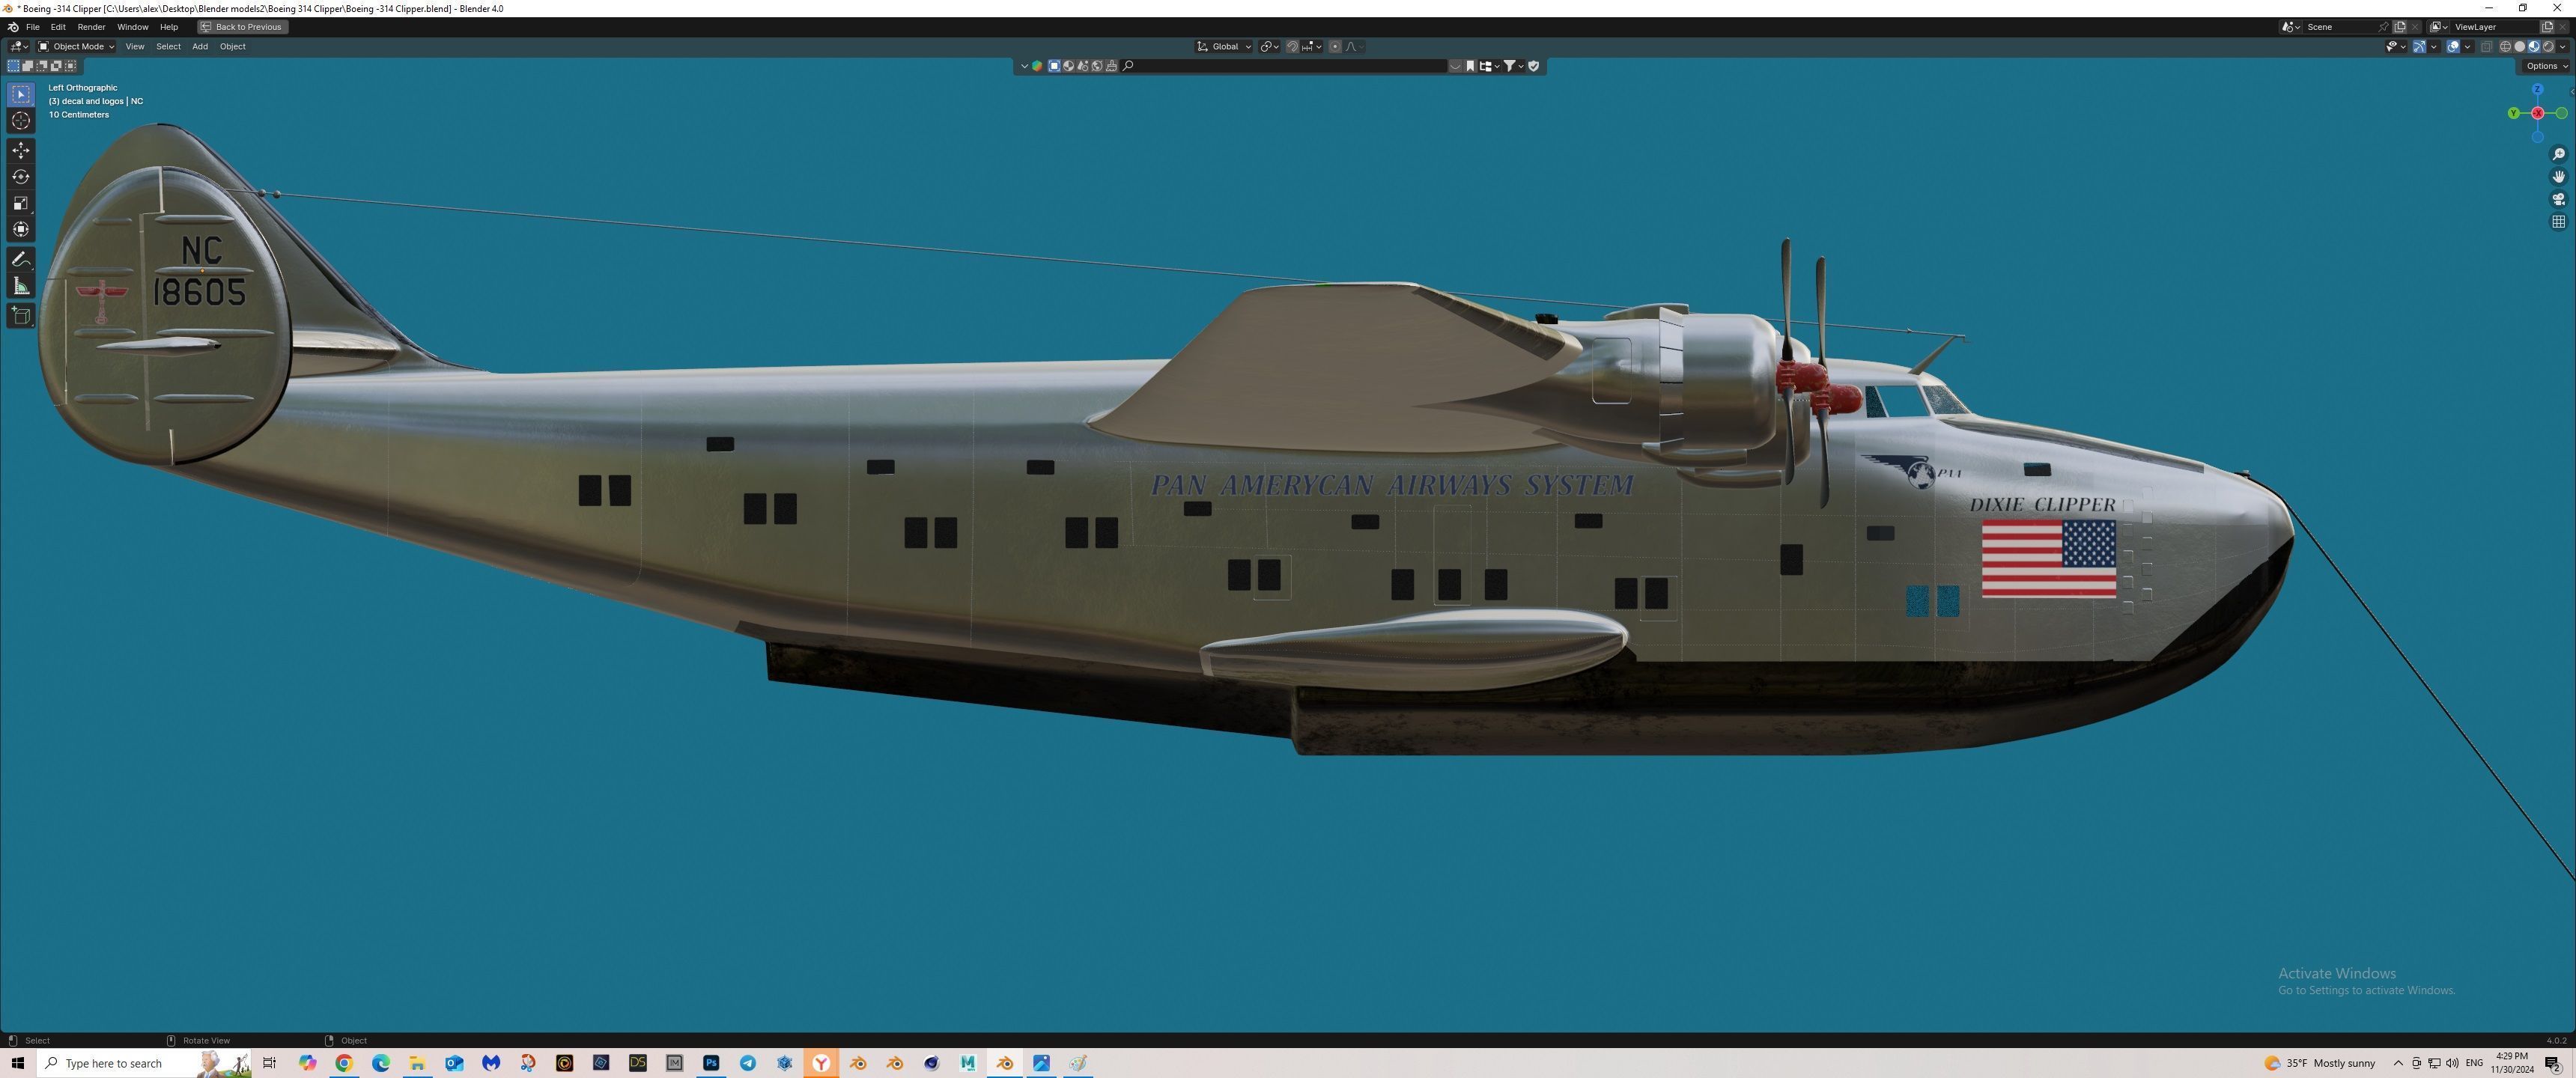Switch to Rendered viewport shading
2576x1078 pixels.
pyautogui.click(x=2548, y=46)
